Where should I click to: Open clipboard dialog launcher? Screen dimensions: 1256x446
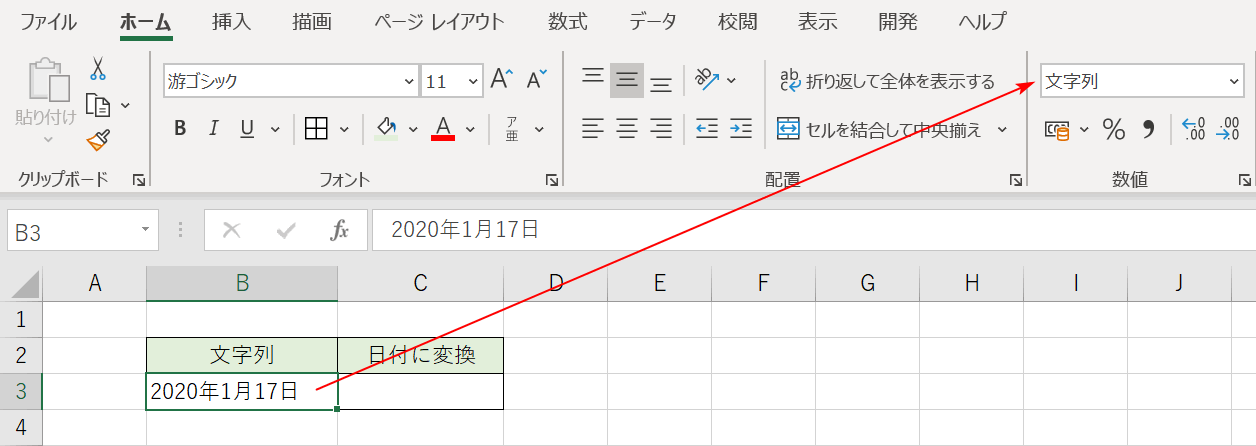pos(138,180)
